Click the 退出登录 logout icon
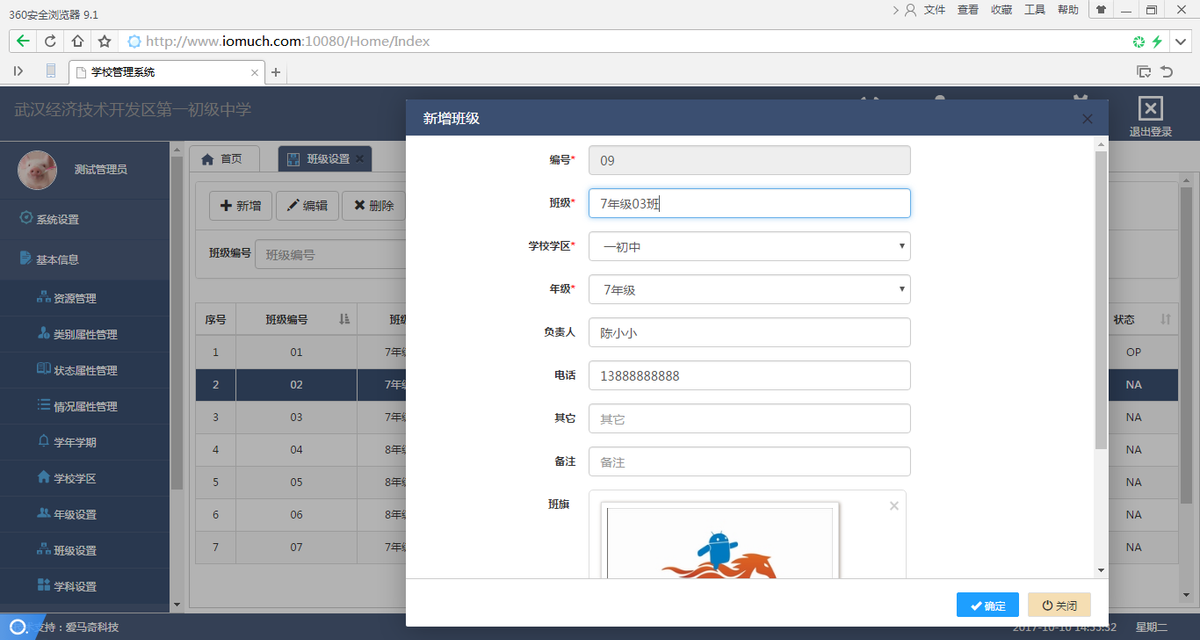The image size is (1200, 640). [1150, 109]
